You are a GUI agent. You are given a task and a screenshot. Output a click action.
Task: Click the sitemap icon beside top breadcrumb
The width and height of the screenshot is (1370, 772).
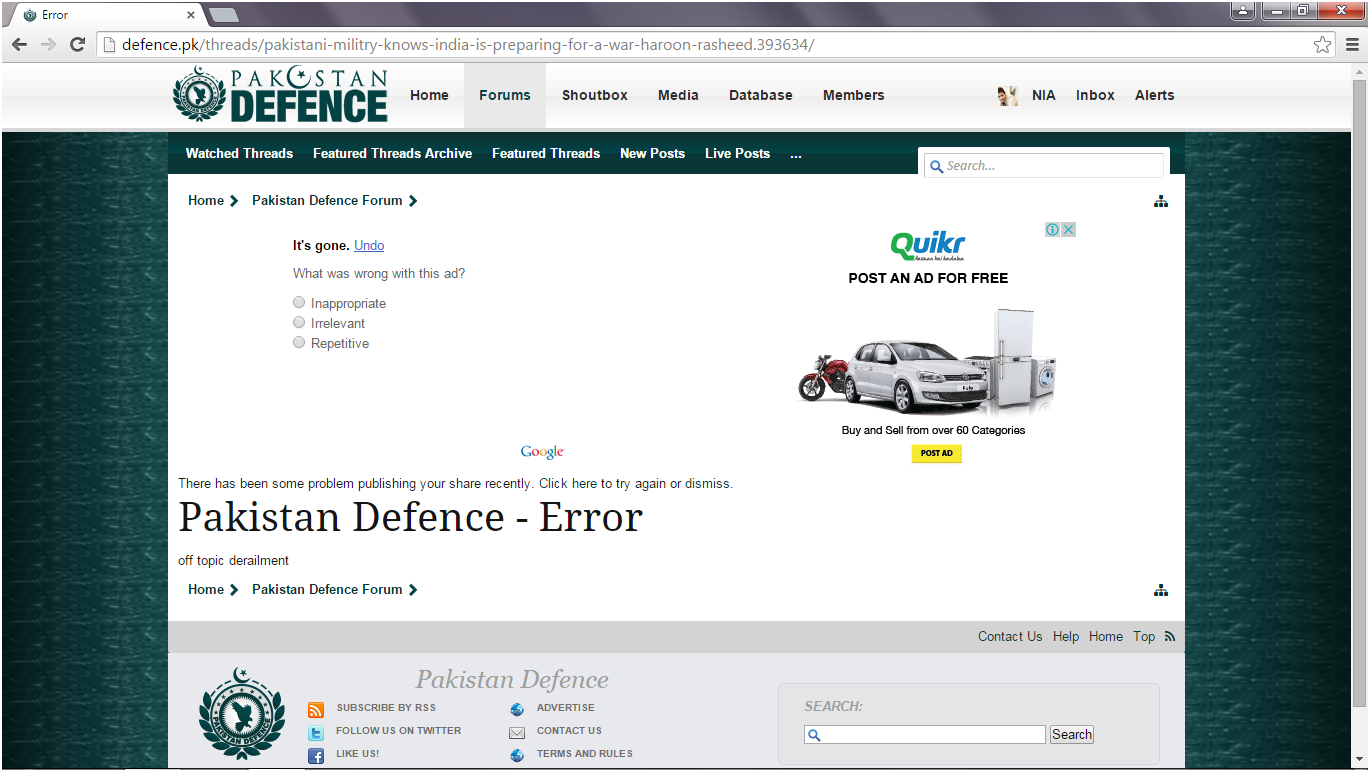1160,201
